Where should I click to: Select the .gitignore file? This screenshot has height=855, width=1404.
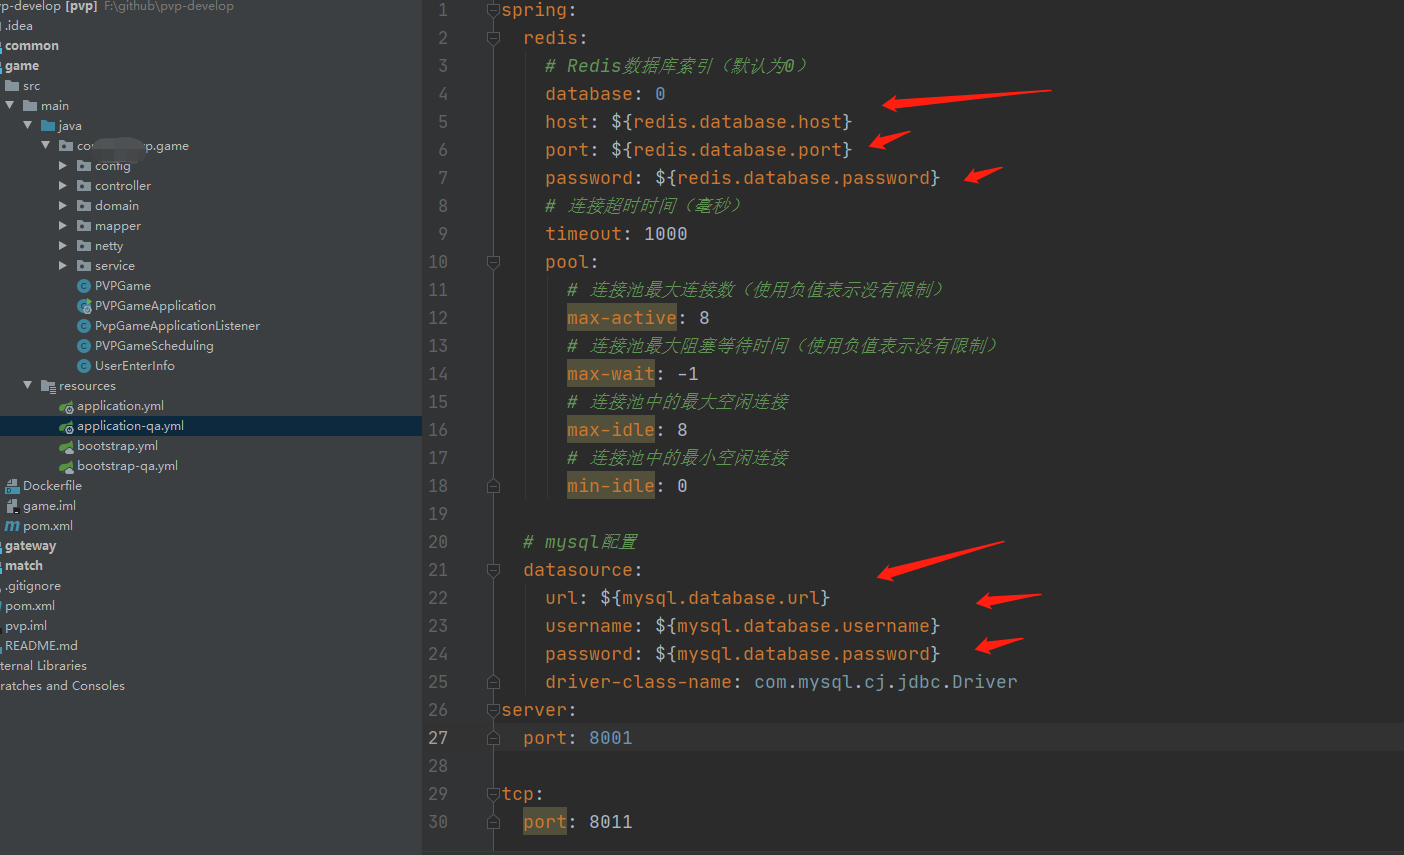pos(32,586)
